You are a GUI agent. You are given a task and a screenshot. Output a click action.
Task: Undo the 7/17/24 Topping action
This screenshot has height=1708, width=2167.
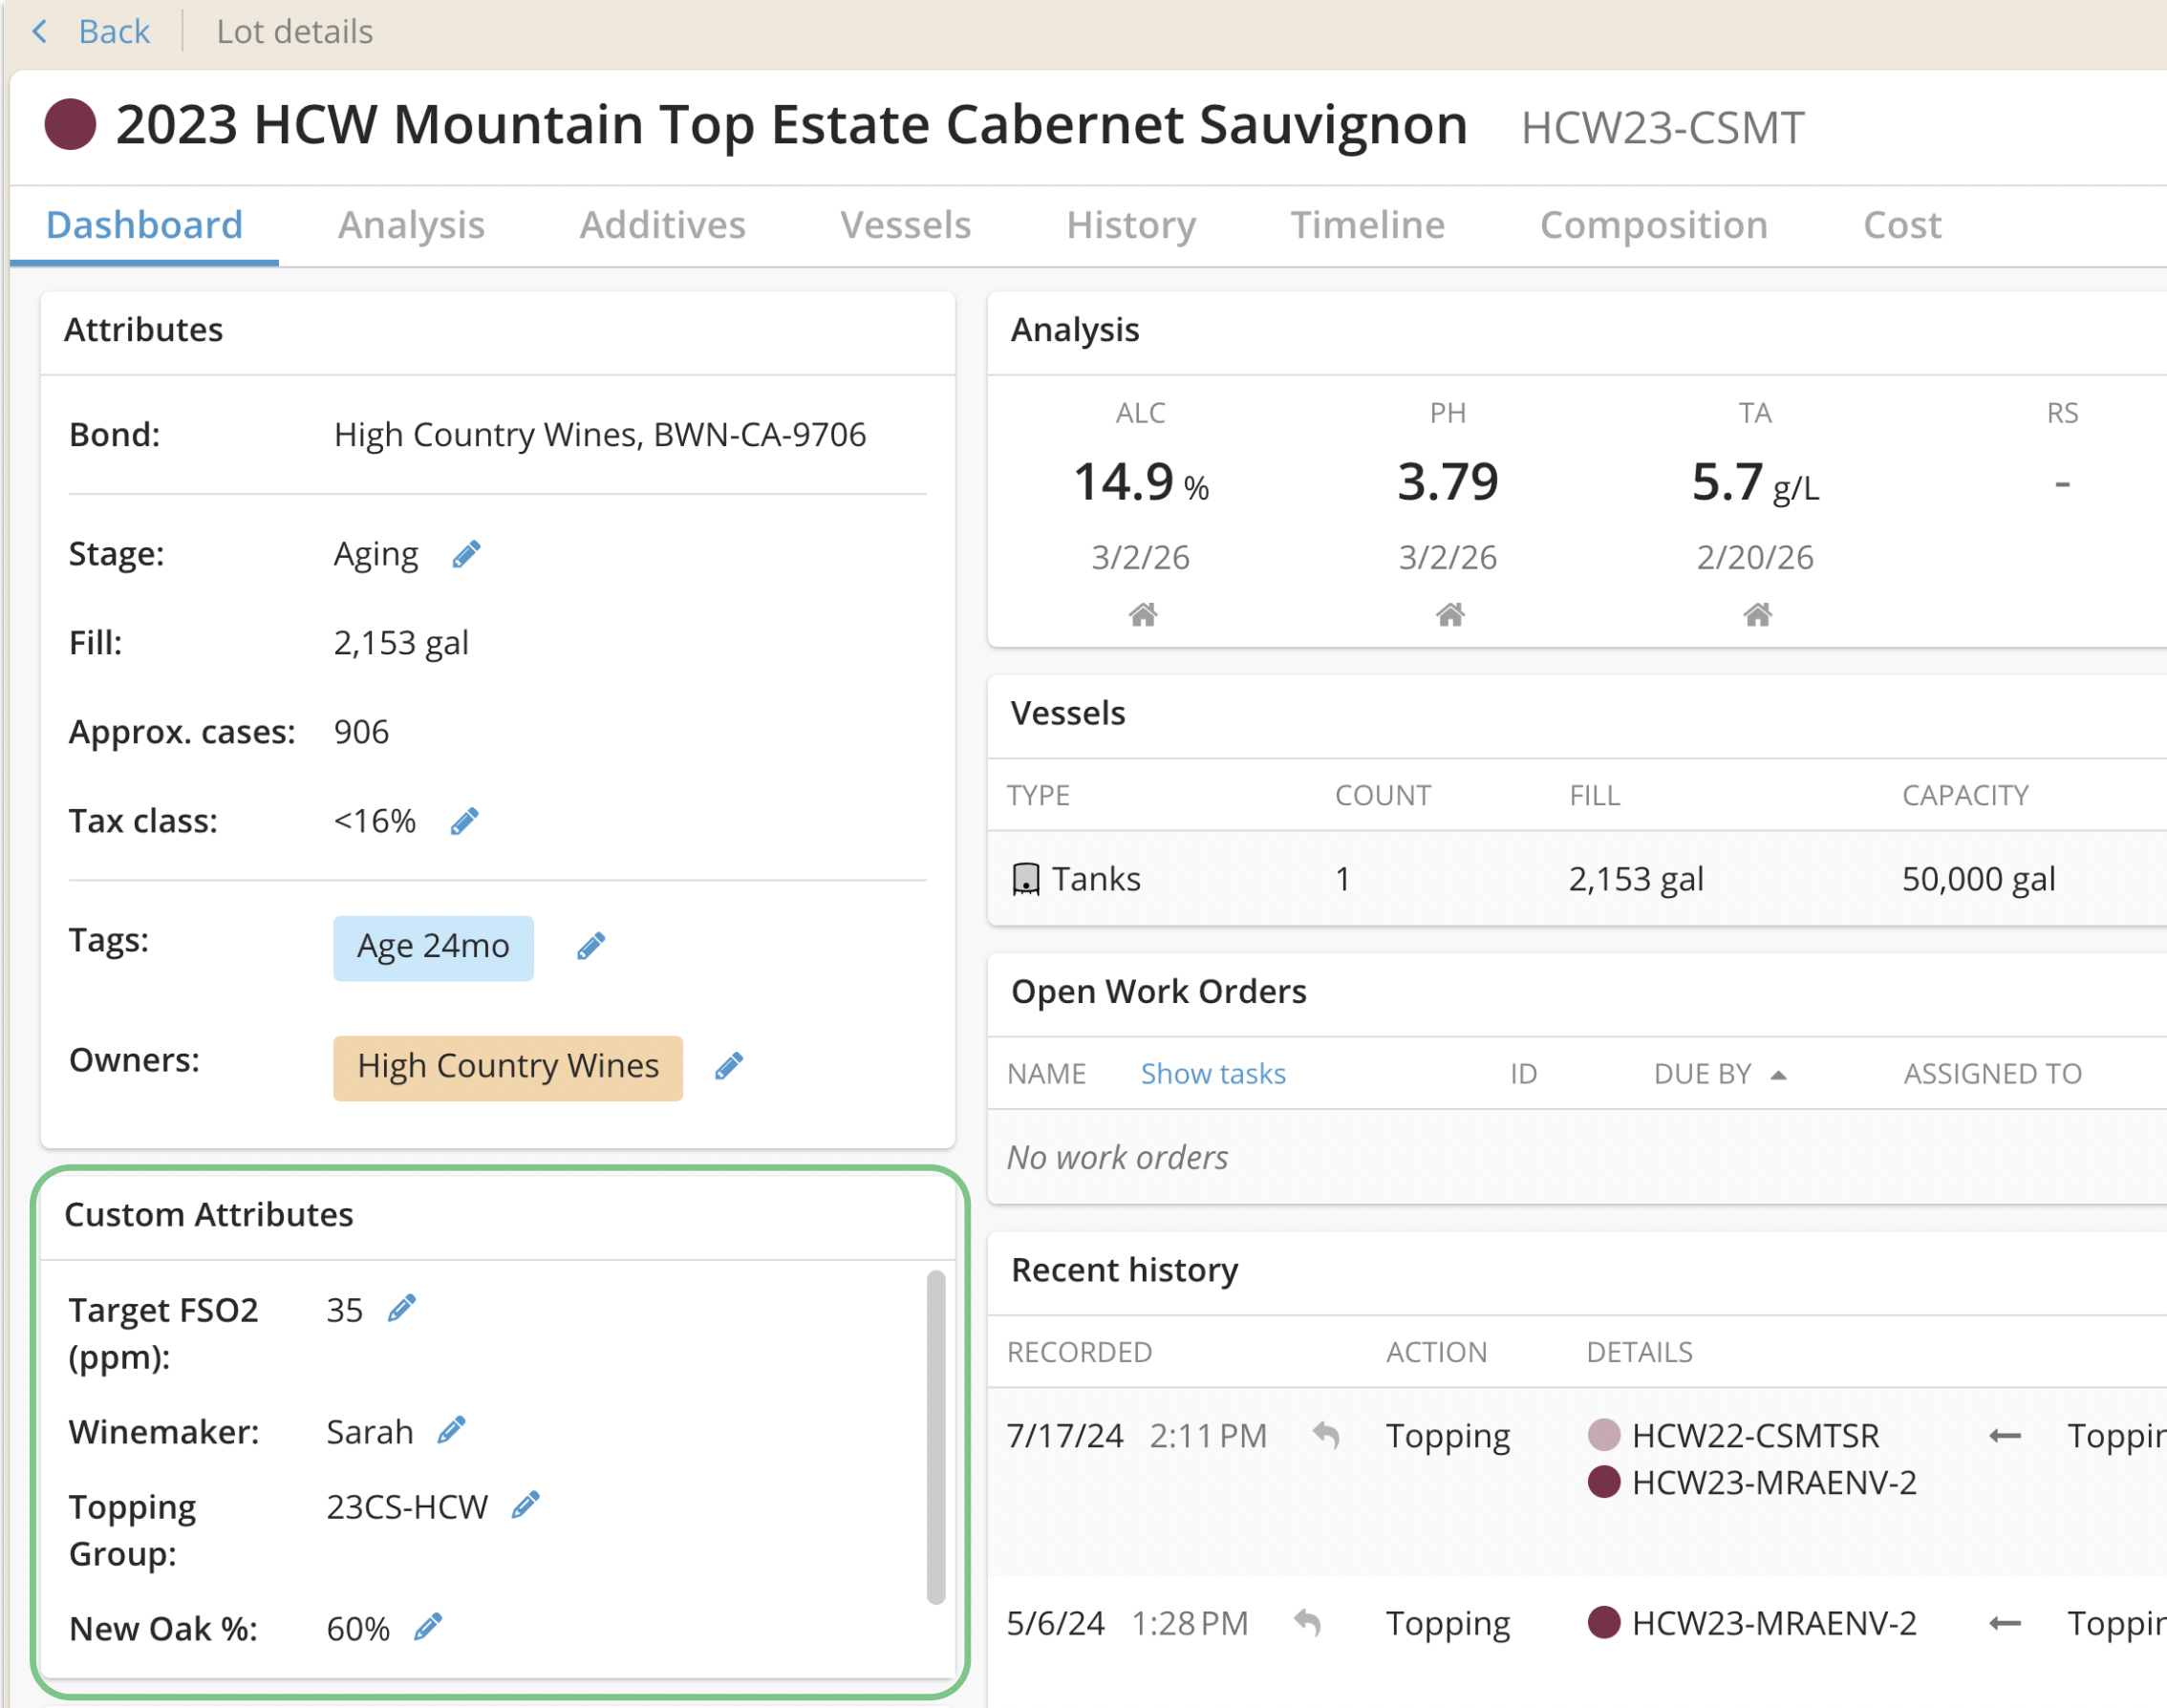(x=1326, y=1435)
